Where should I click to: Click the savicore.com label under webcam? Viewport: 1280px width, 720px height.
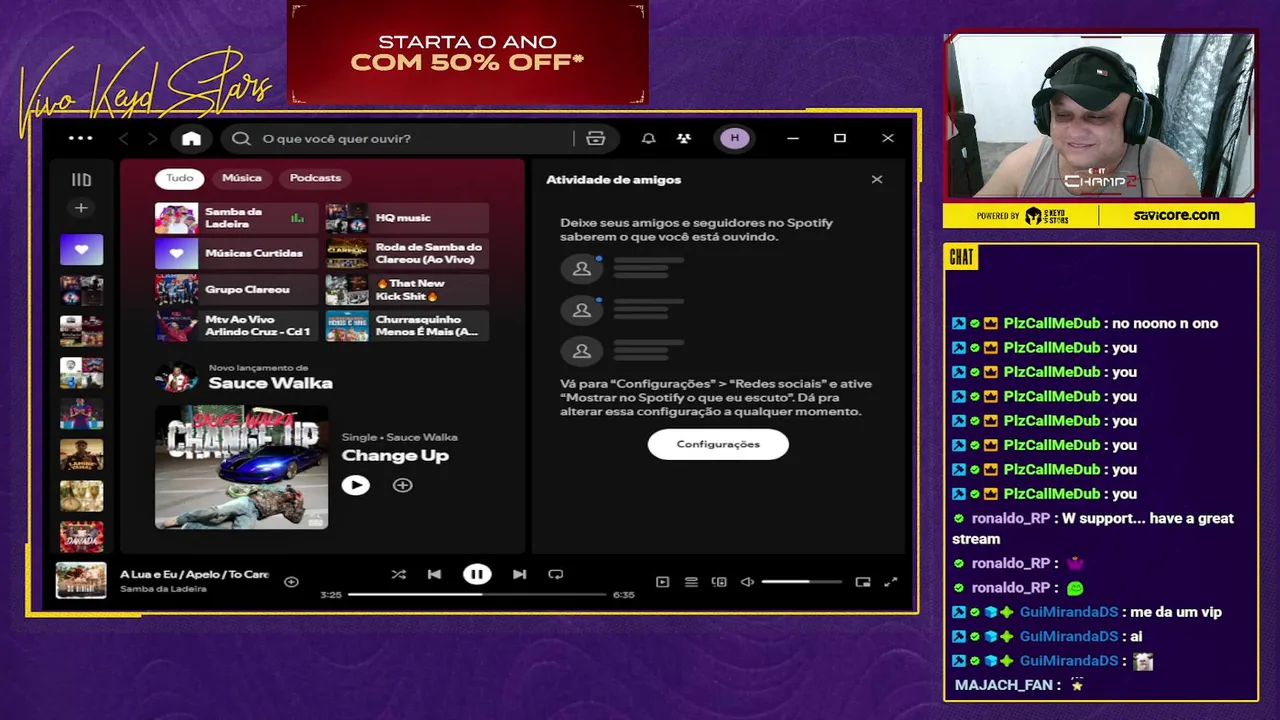(x=1176, y=215)
